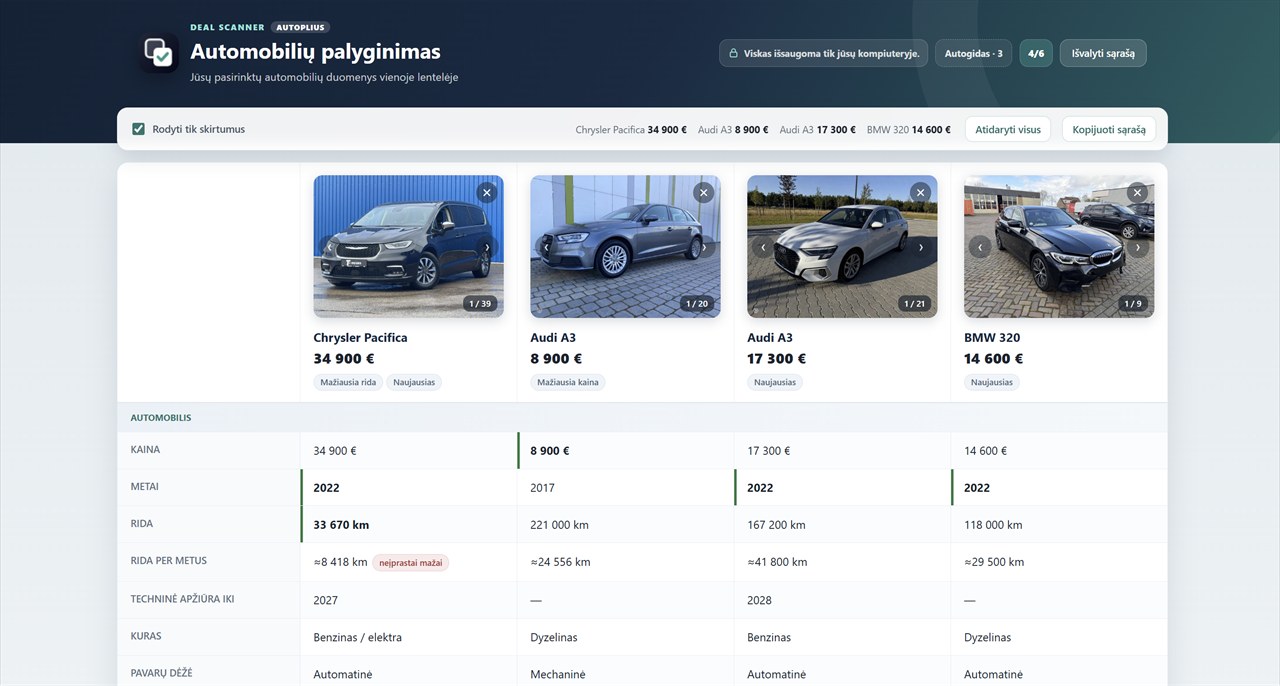The width and height of the screenshot is (1280, 686).
Task: Click Chrysler Pacifica 34 900 € summary link
Action: tap(631, 129)
